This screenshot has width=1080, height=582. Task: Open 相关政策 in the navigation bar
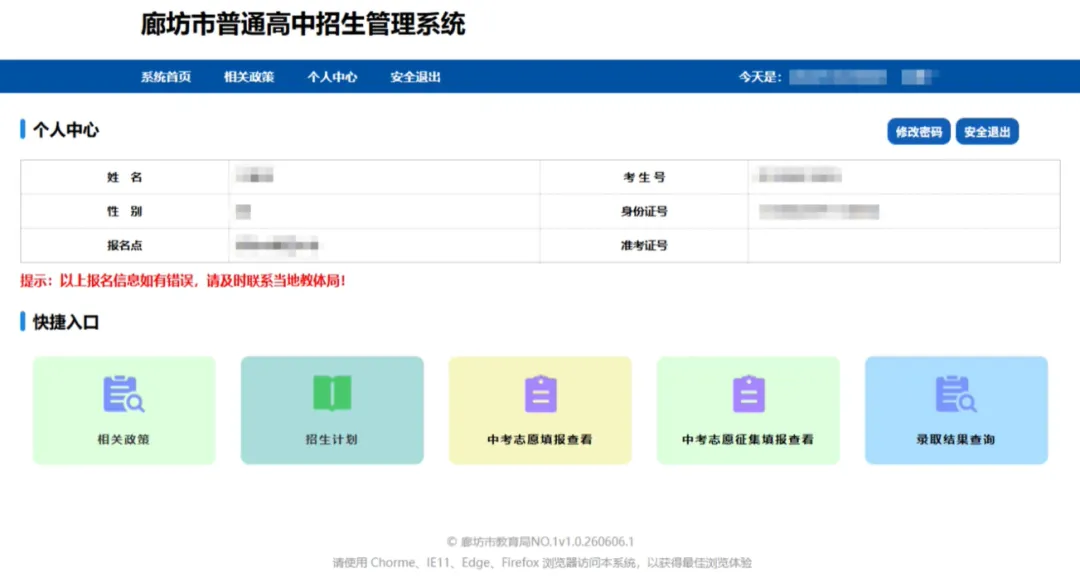249,77
